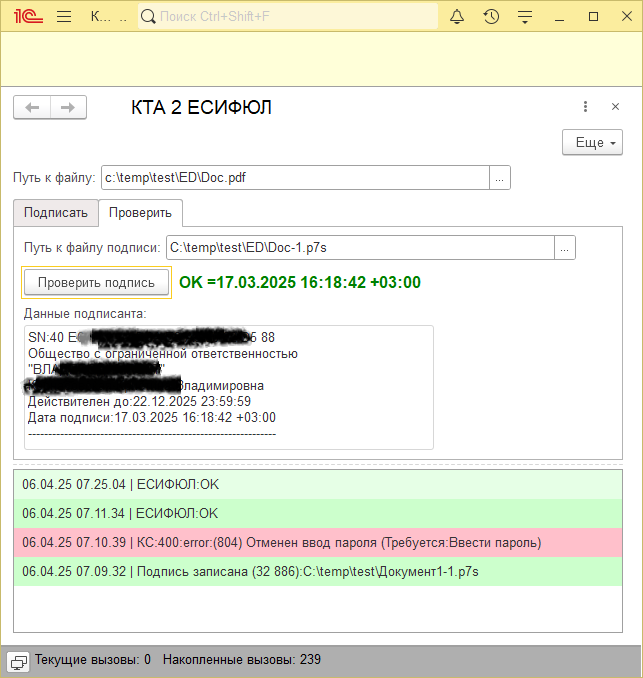Click Действителен до:22.12.2025 line
The image size is (643, 678).
coord(139,401)
